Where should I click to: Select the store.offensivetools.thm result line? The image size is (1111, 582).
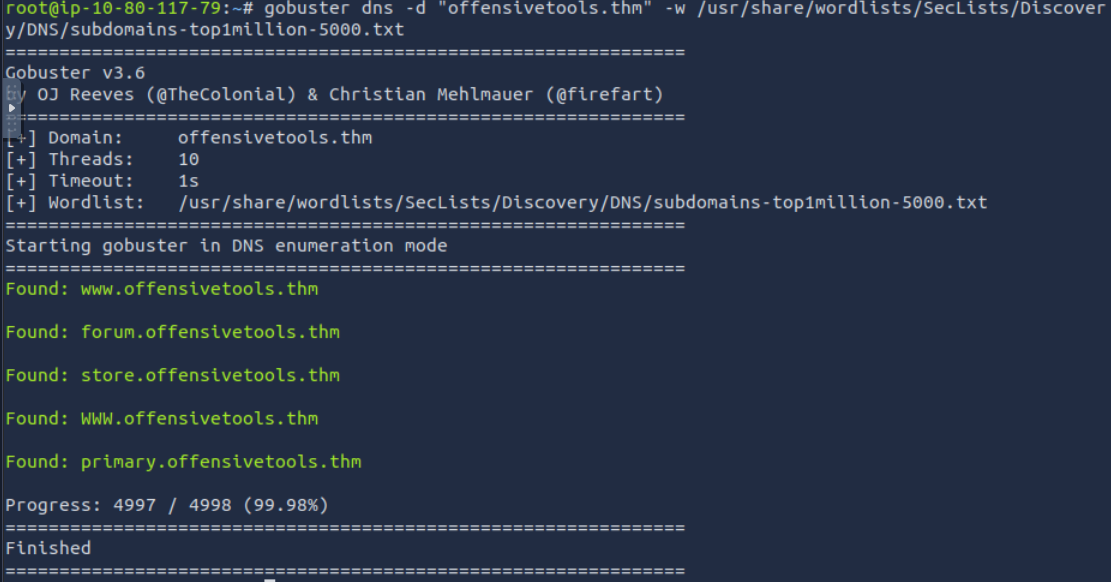(210, 376)
